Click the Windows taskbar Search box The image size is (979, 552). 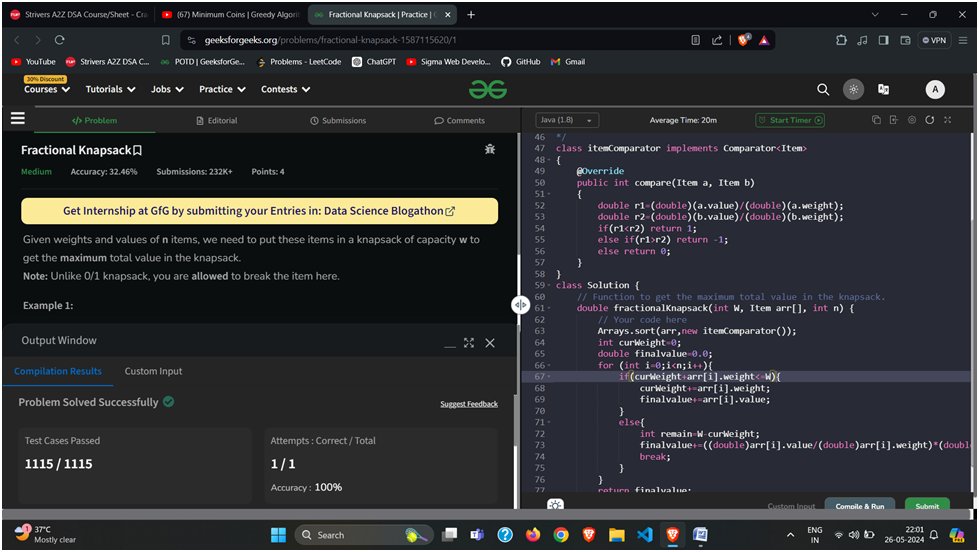pos(363,535)
